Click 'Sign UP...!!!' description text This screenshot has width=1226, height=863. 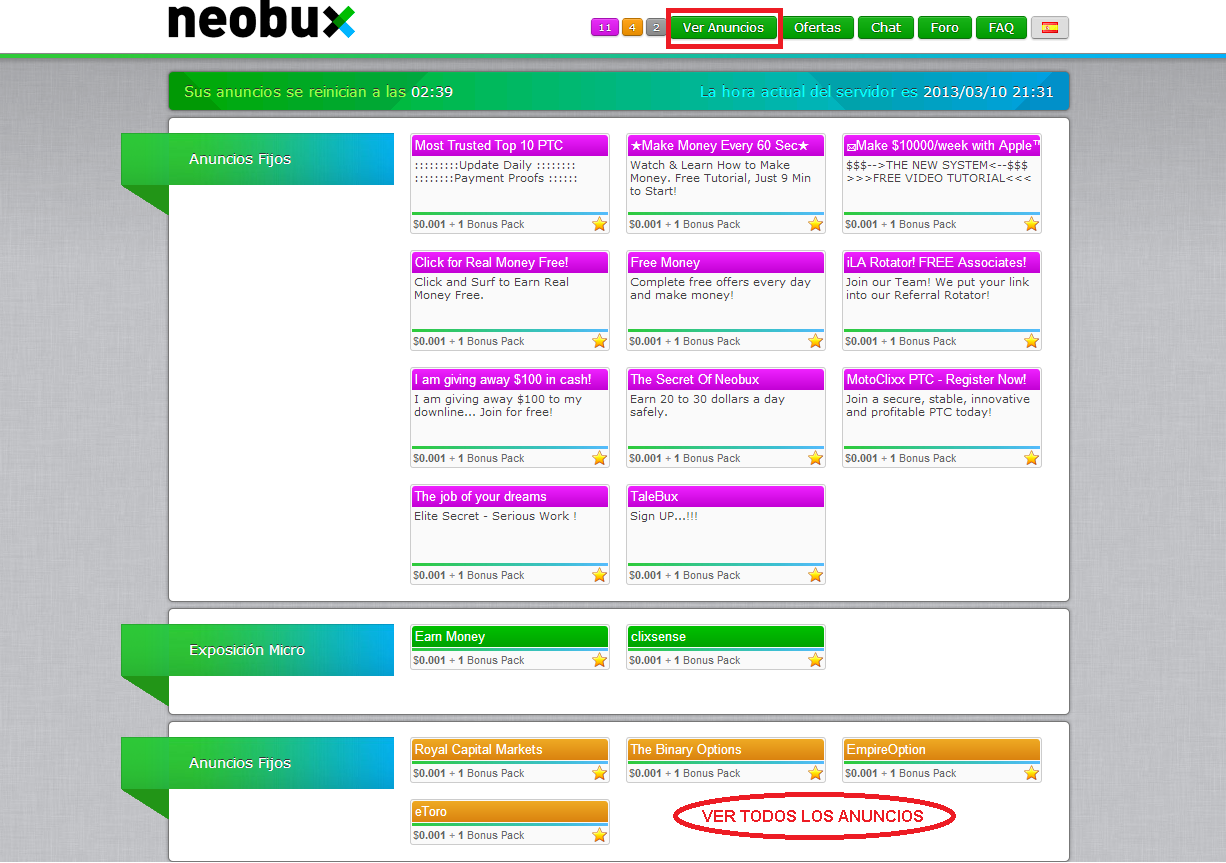[664, 516]
